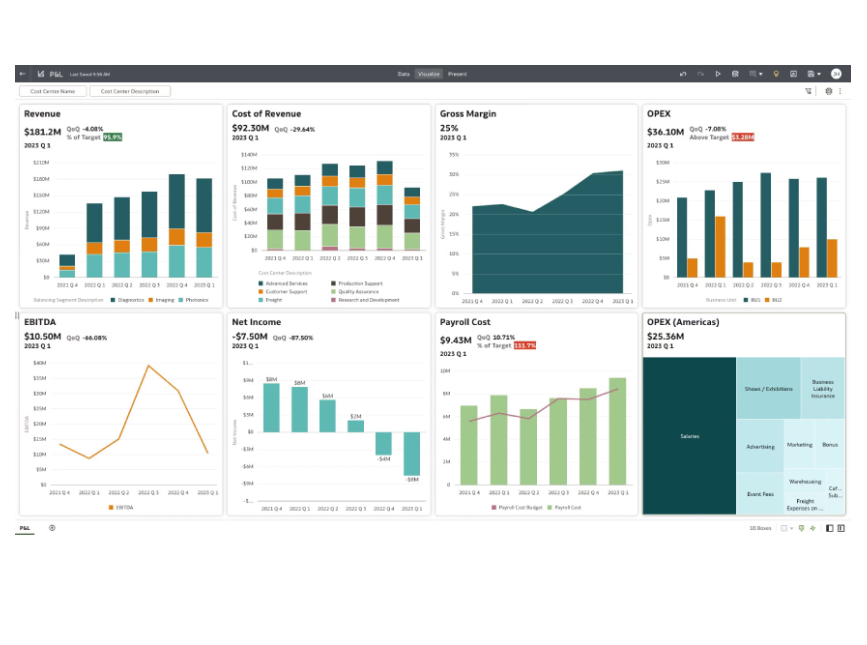867x645 pixels.
Task: Click the Salaries tile in treemap
Action: click(x=690, y=436)
